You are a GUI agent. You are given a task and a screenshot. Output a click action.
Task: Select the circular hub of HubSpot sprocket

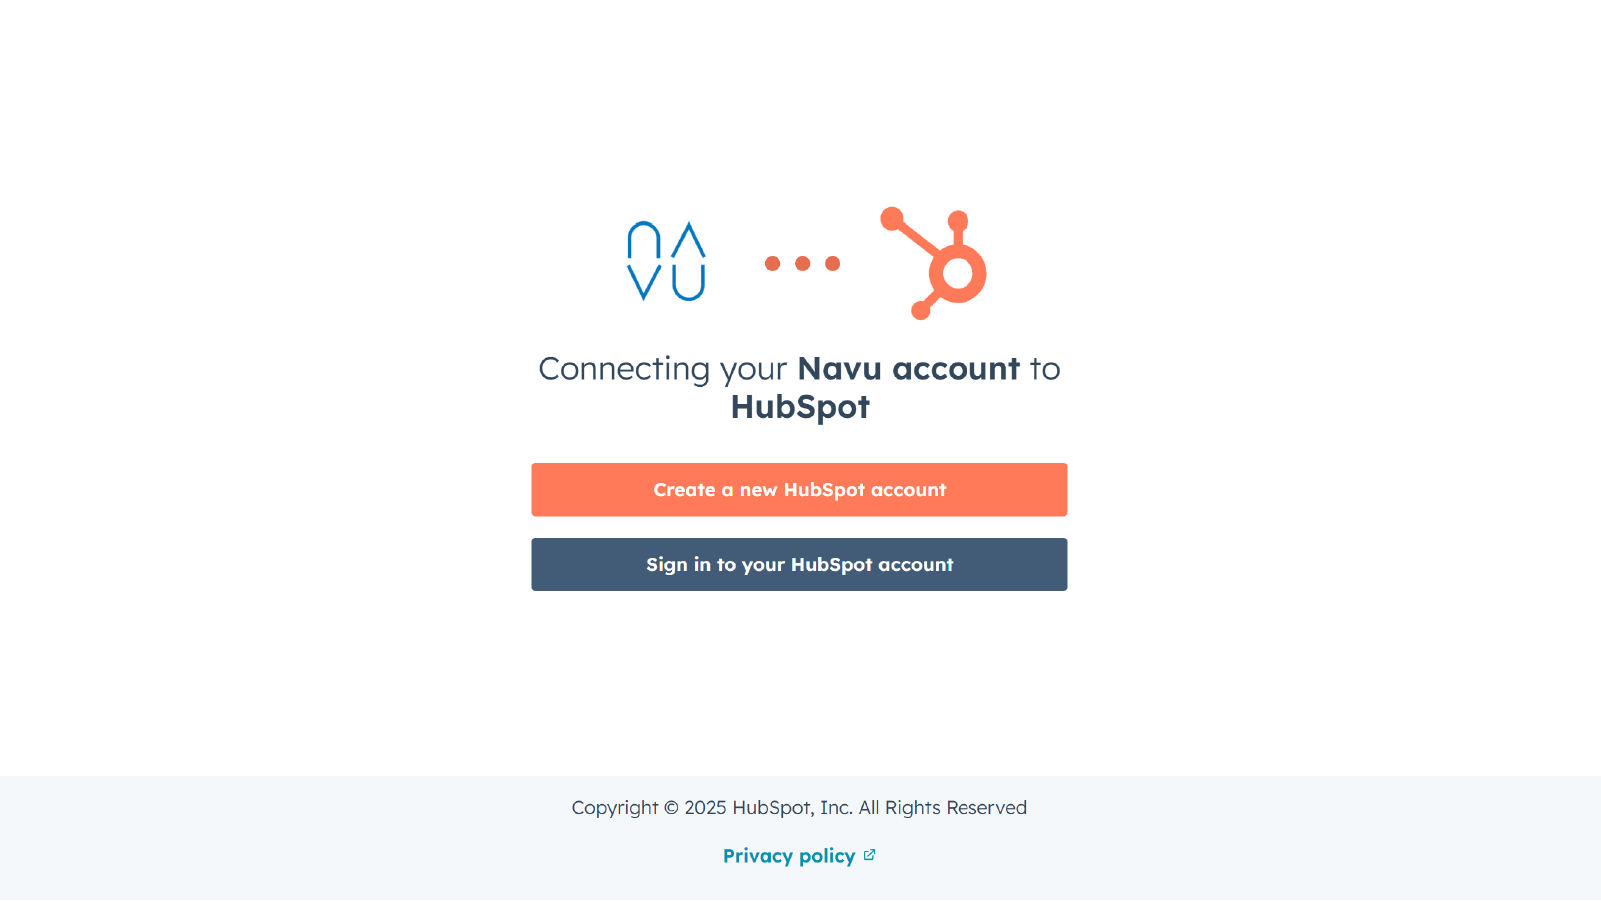[x=958, y=273]
